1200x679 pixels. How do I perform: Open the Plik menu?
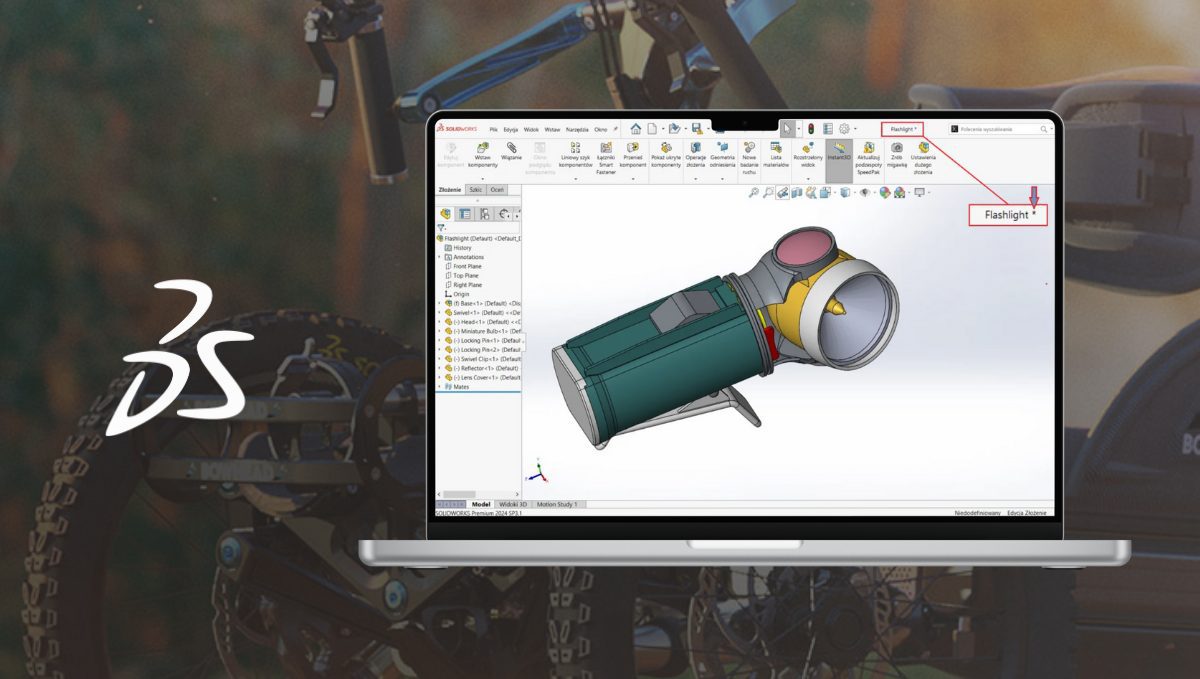(493, 130)
